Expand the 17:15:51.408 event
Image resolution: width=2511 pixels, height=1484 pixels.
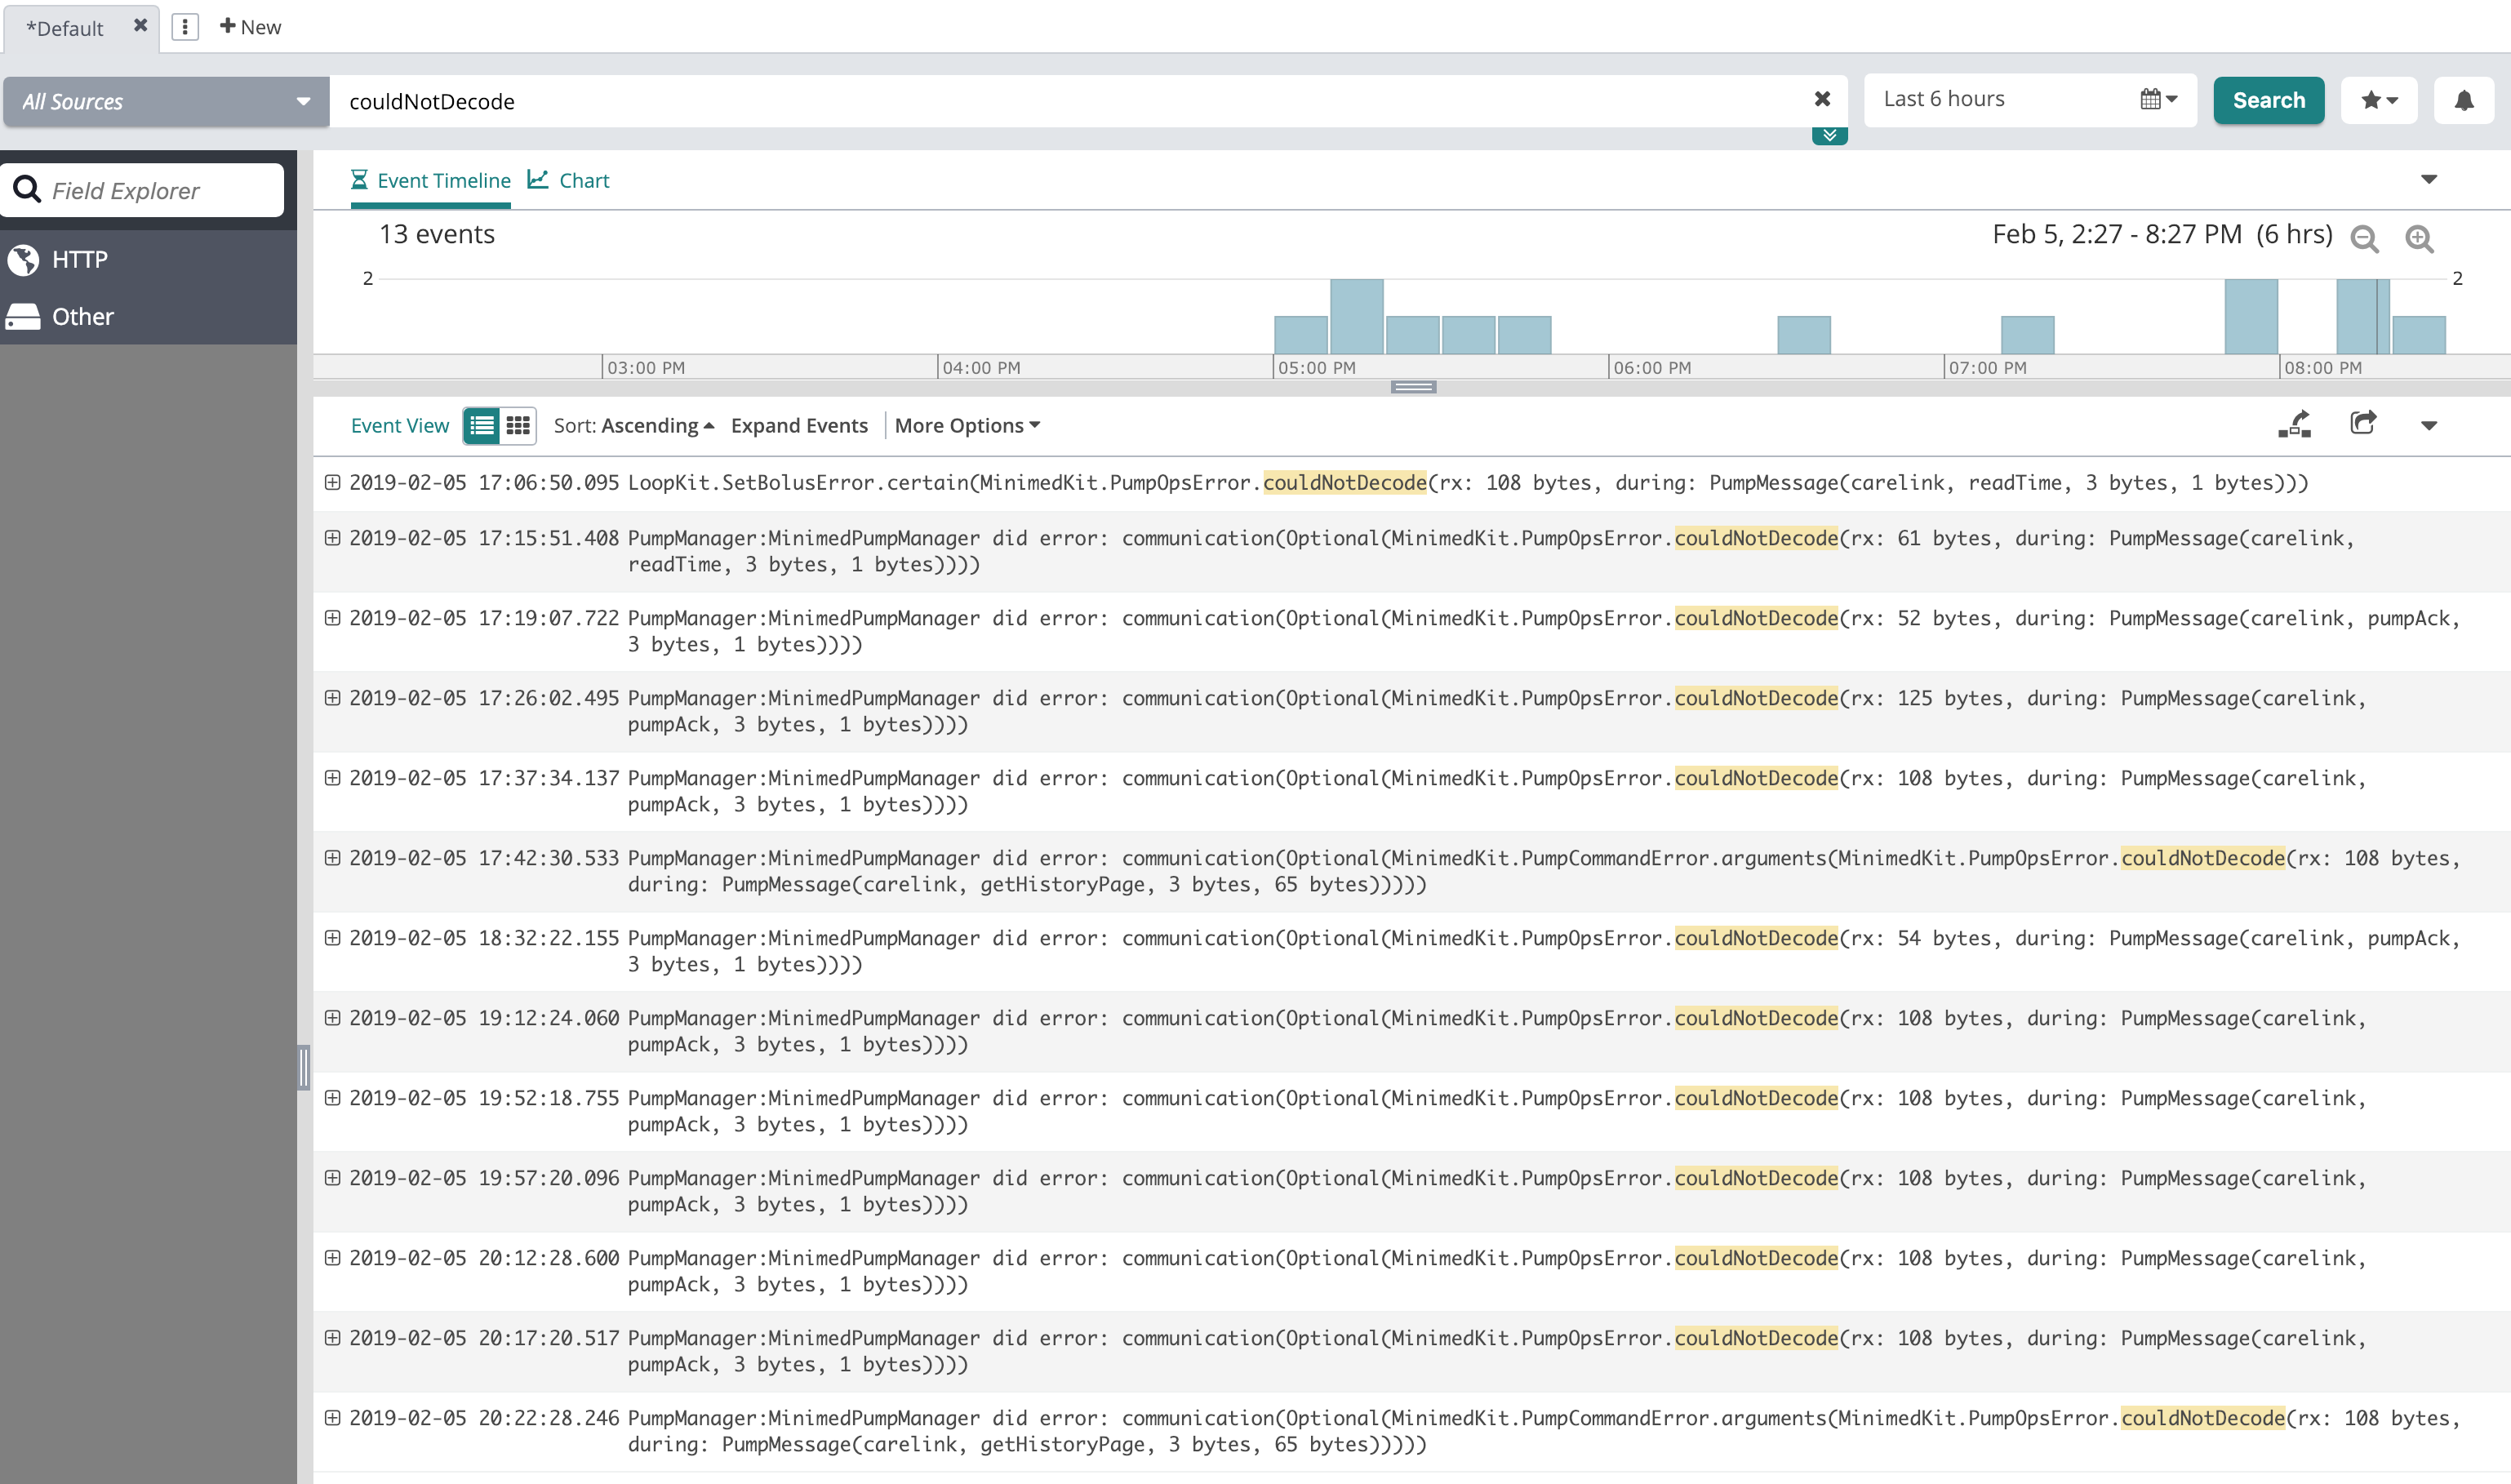[x=333, y=538]
